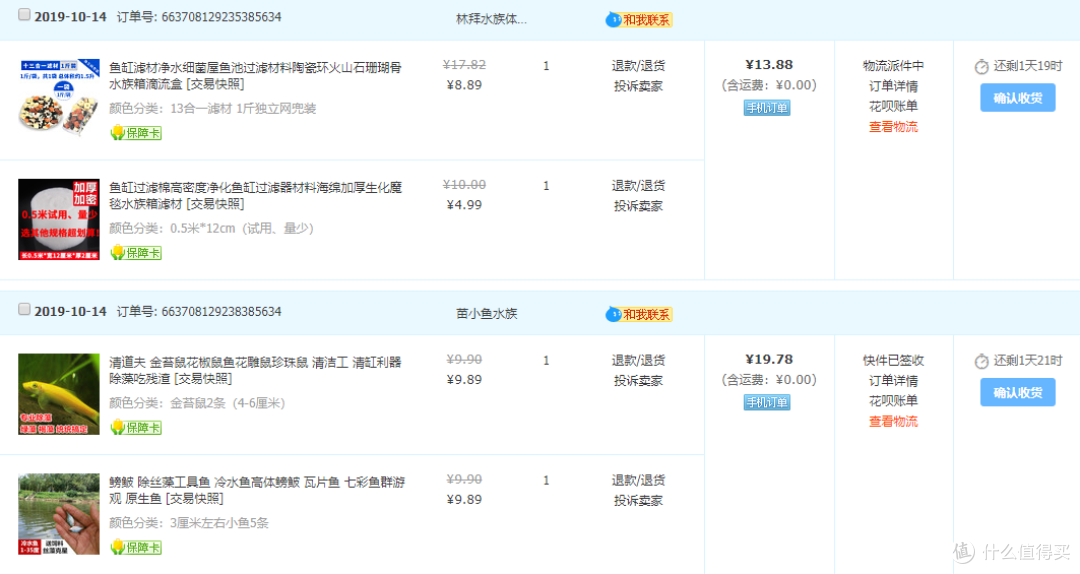Screen dimensions: 1080x574
Task: Click the order total ¥19.78
Action: click(769, 359)
